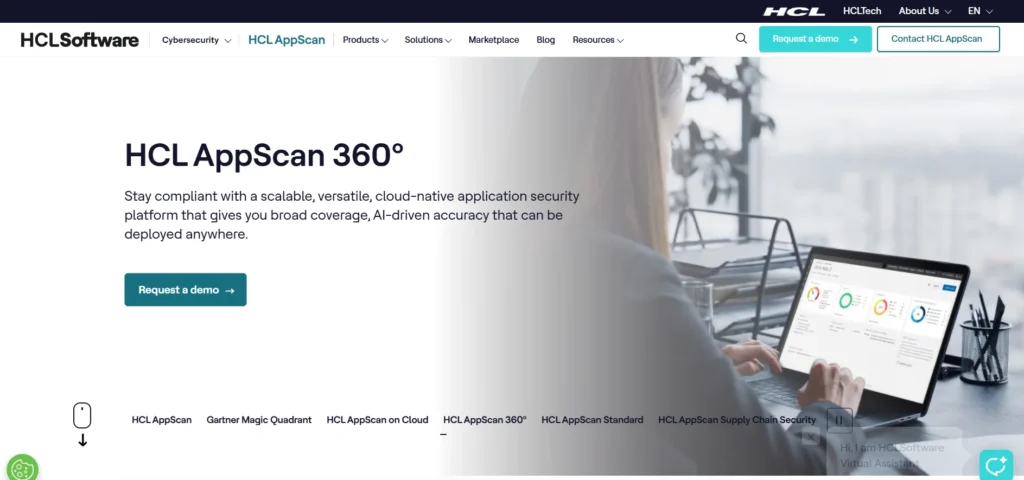Expand the Cybersecurity dropdown
The image size is (1024, 480).
pyautogui.click(x=197, y=40)
